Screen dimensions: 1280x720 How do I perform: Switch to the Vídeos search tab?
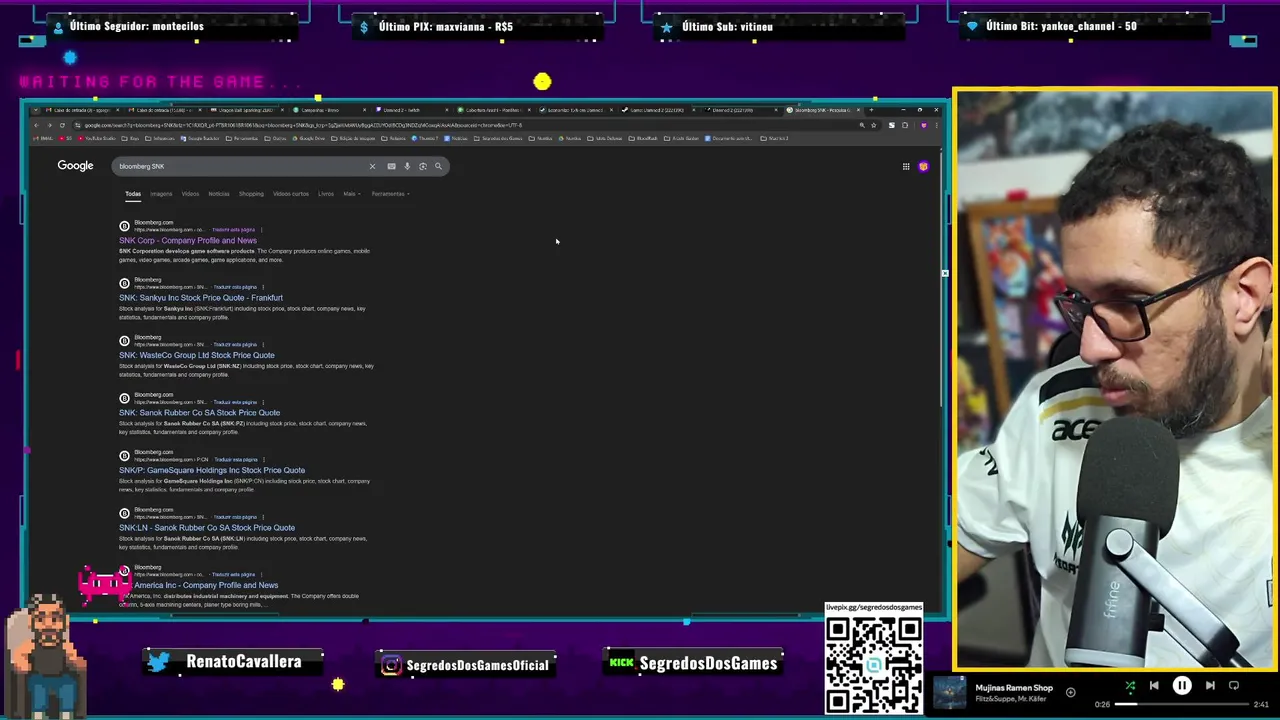[x=190, y=194]
